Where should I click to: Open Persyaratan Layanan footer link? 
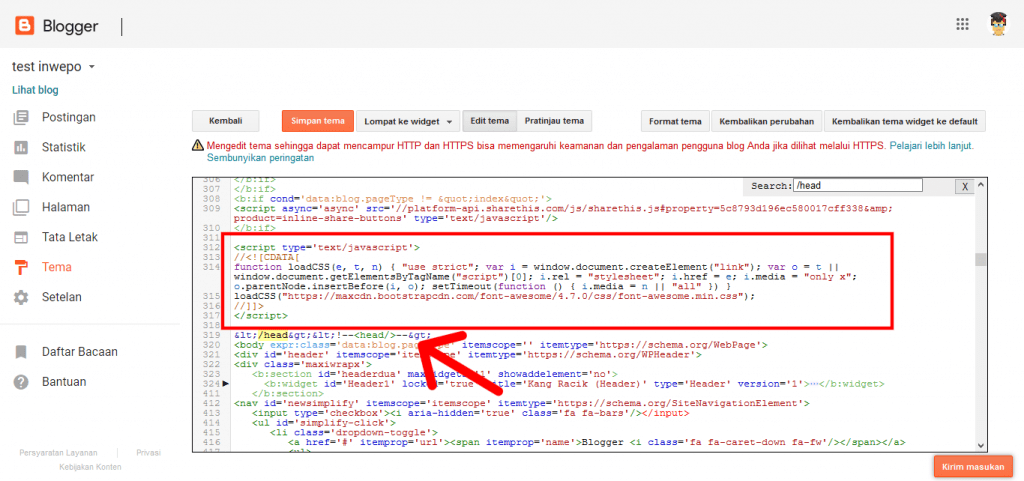pyautogui.click(x=58, y=452)
